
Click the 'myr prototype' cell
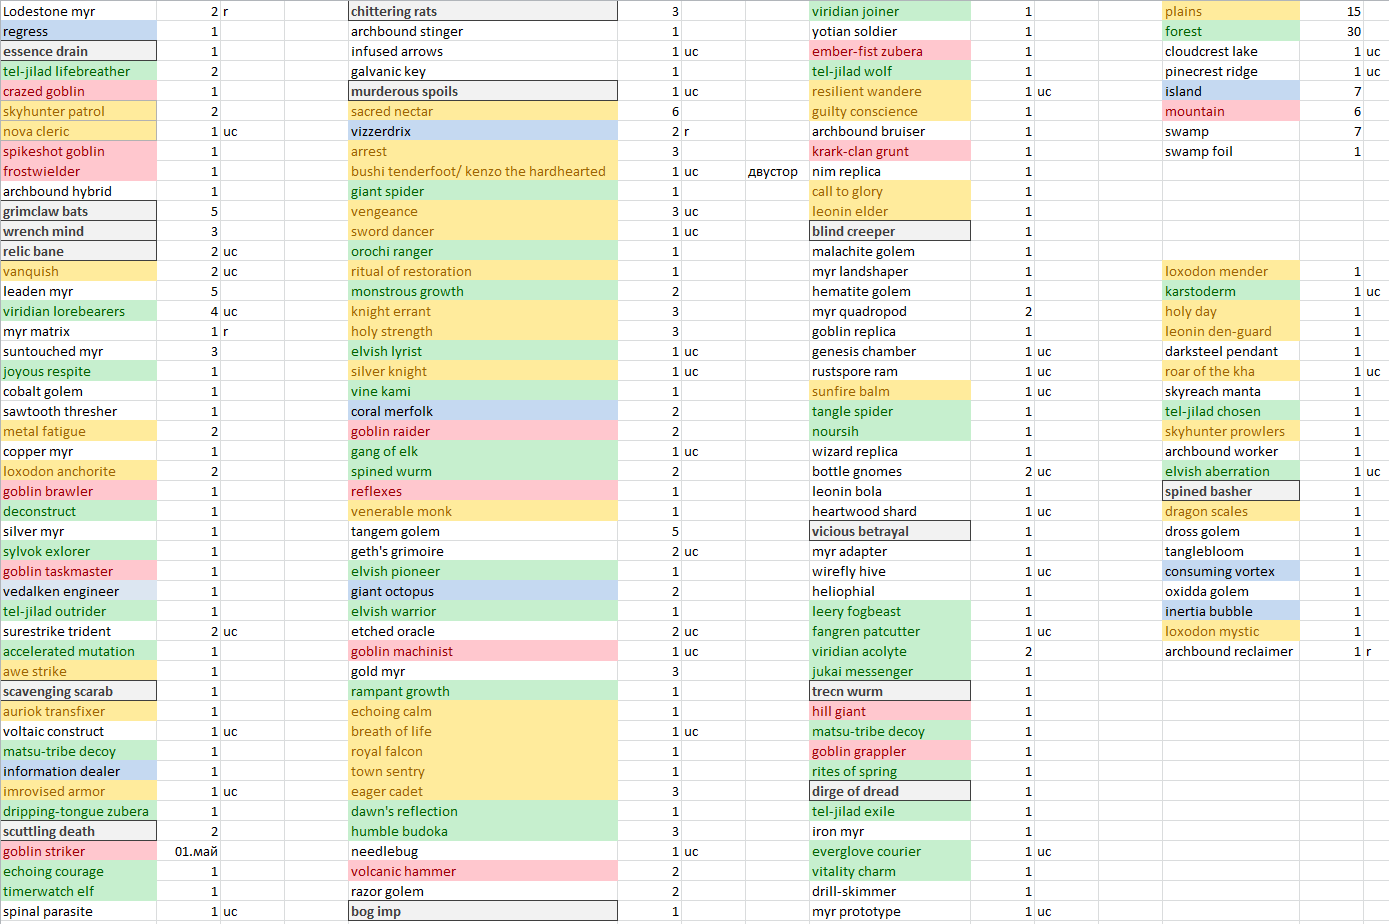tap(890, 911)
